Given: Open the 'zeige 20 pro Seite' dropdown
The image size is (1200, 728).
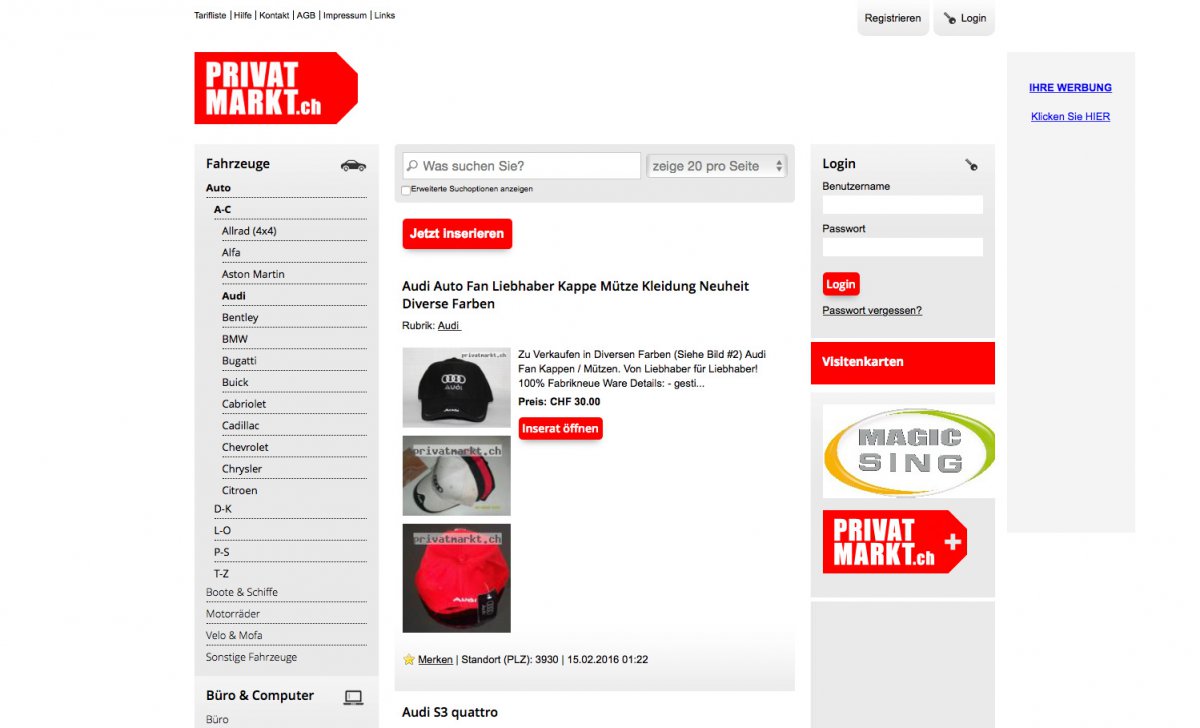Looking at the screenshot, I should (717, 166).
